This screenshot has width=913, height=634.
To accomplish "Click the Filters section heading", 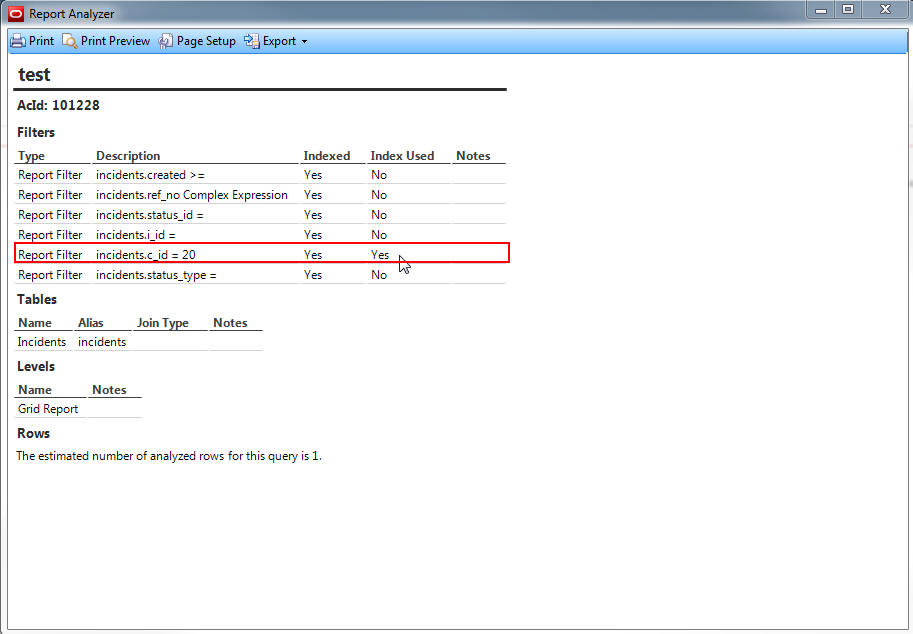I will click(x=36, y=132).
